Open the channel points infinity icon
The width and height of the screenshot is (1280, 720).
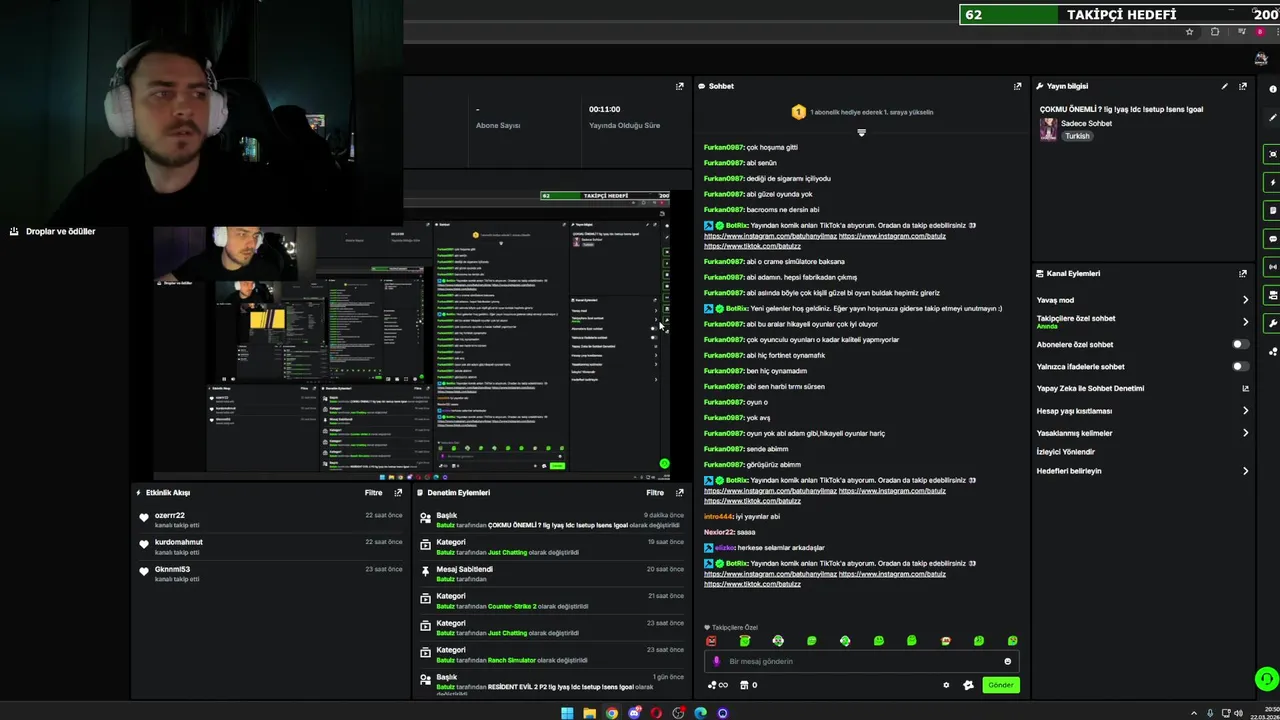[x=718, y=685]
